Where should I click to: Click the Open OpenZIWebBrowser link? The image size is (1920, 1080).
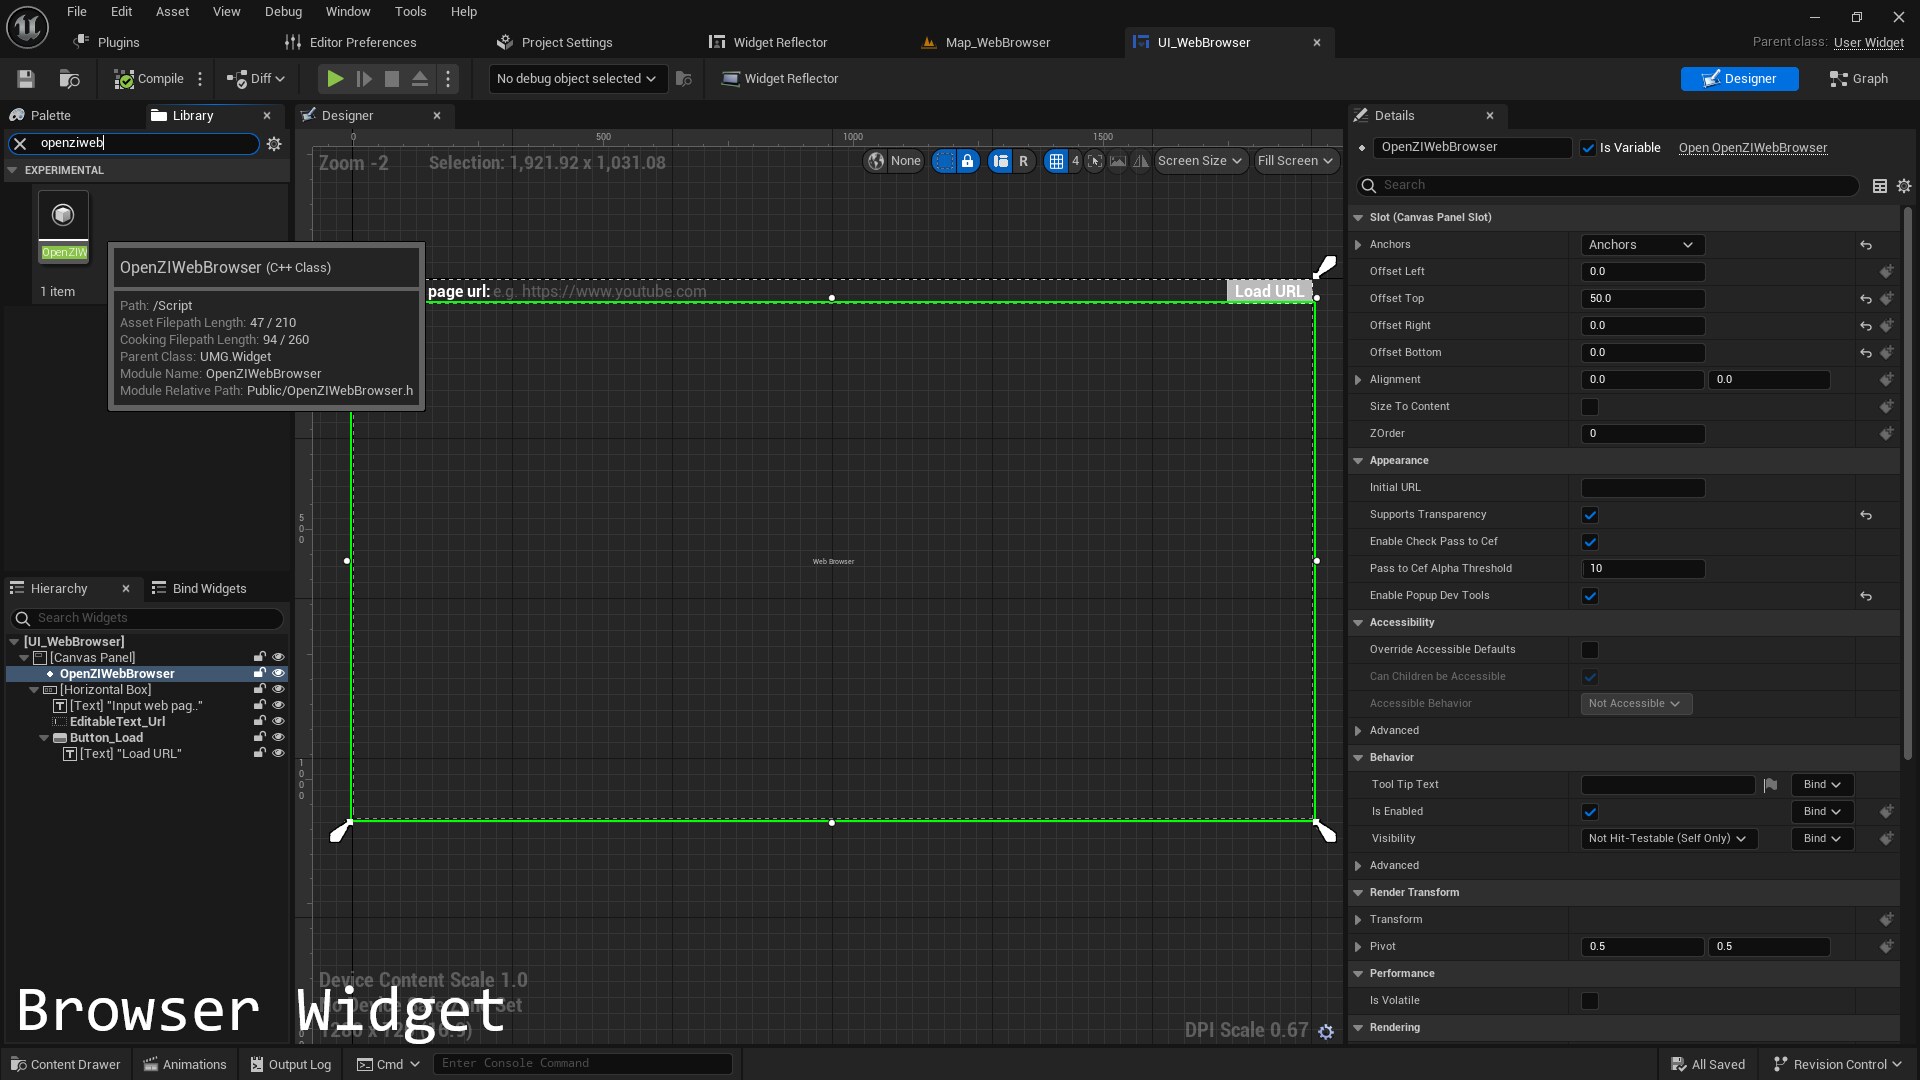point(1752,147)
